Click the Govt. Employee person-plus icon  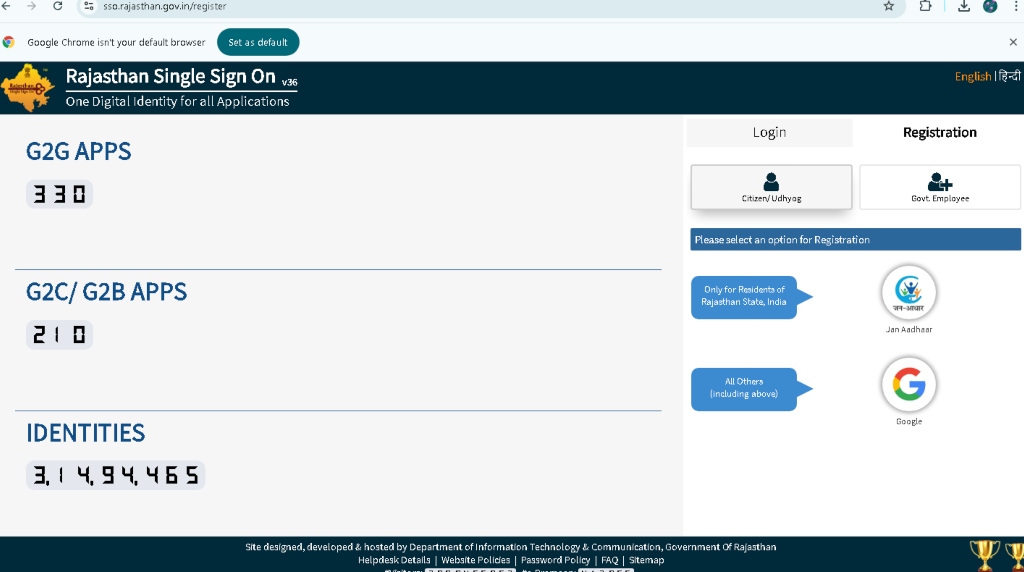point(939,182)
